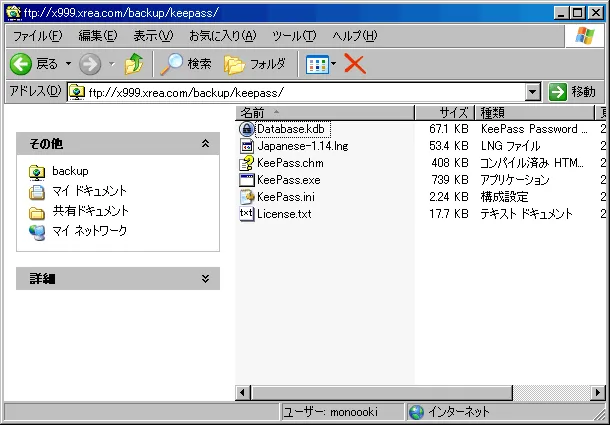
Task: Click the backup link text
Action: point(70,171)
